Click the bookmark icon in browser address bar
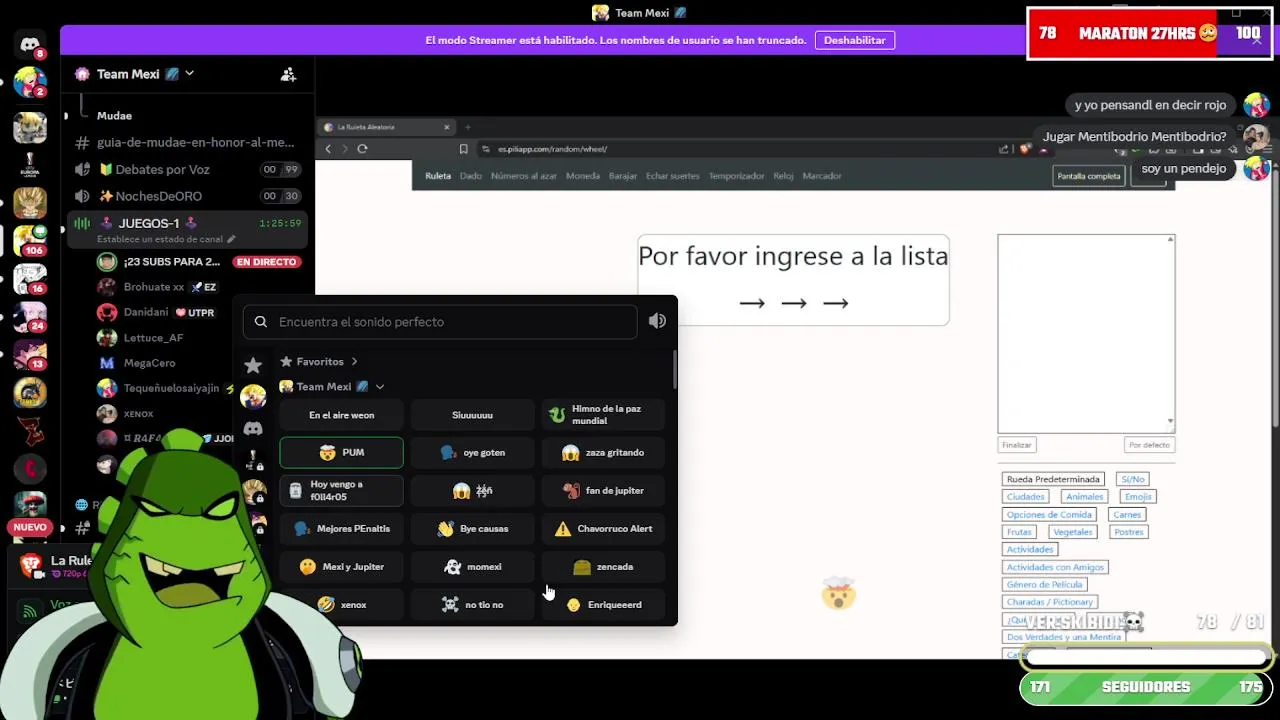Screen dimensions: 1280x720 coord(463,149)
